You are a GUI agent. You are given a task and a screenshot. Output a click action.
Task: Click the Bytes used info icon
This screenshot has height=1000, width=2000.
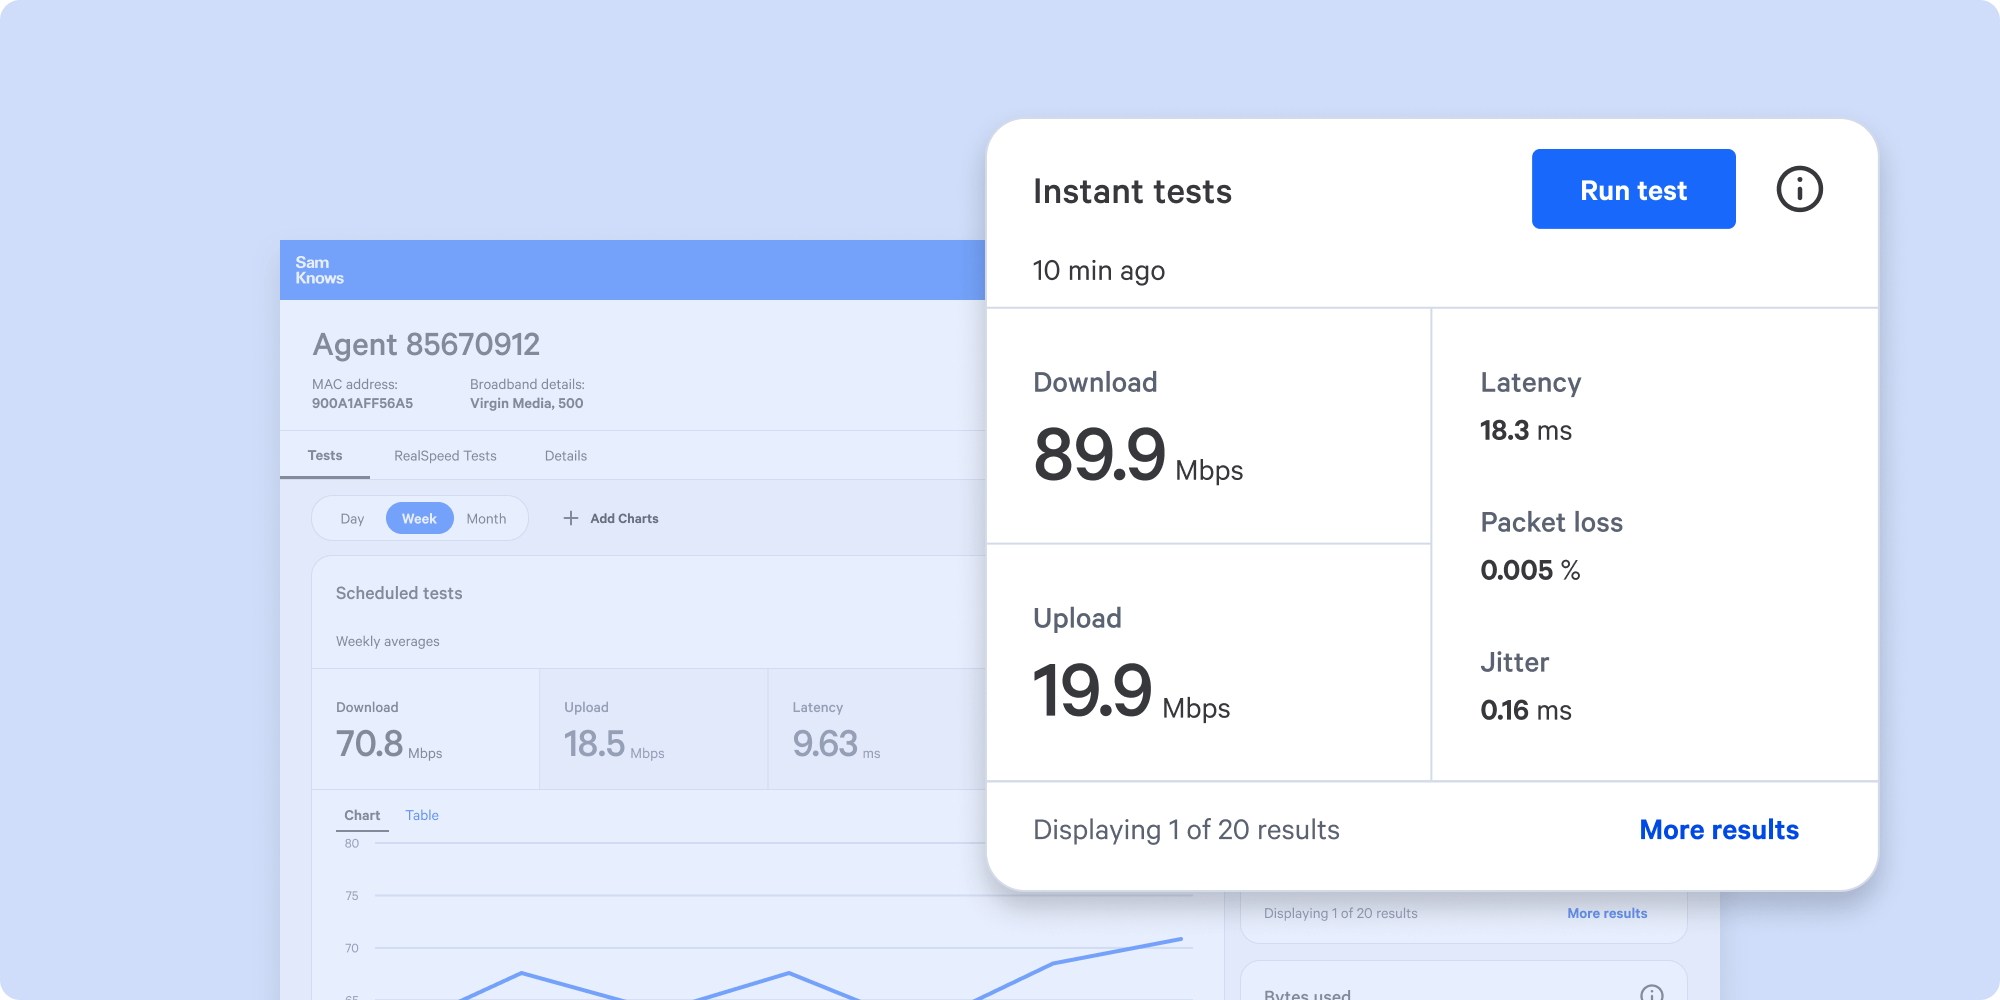(1652, 993)
